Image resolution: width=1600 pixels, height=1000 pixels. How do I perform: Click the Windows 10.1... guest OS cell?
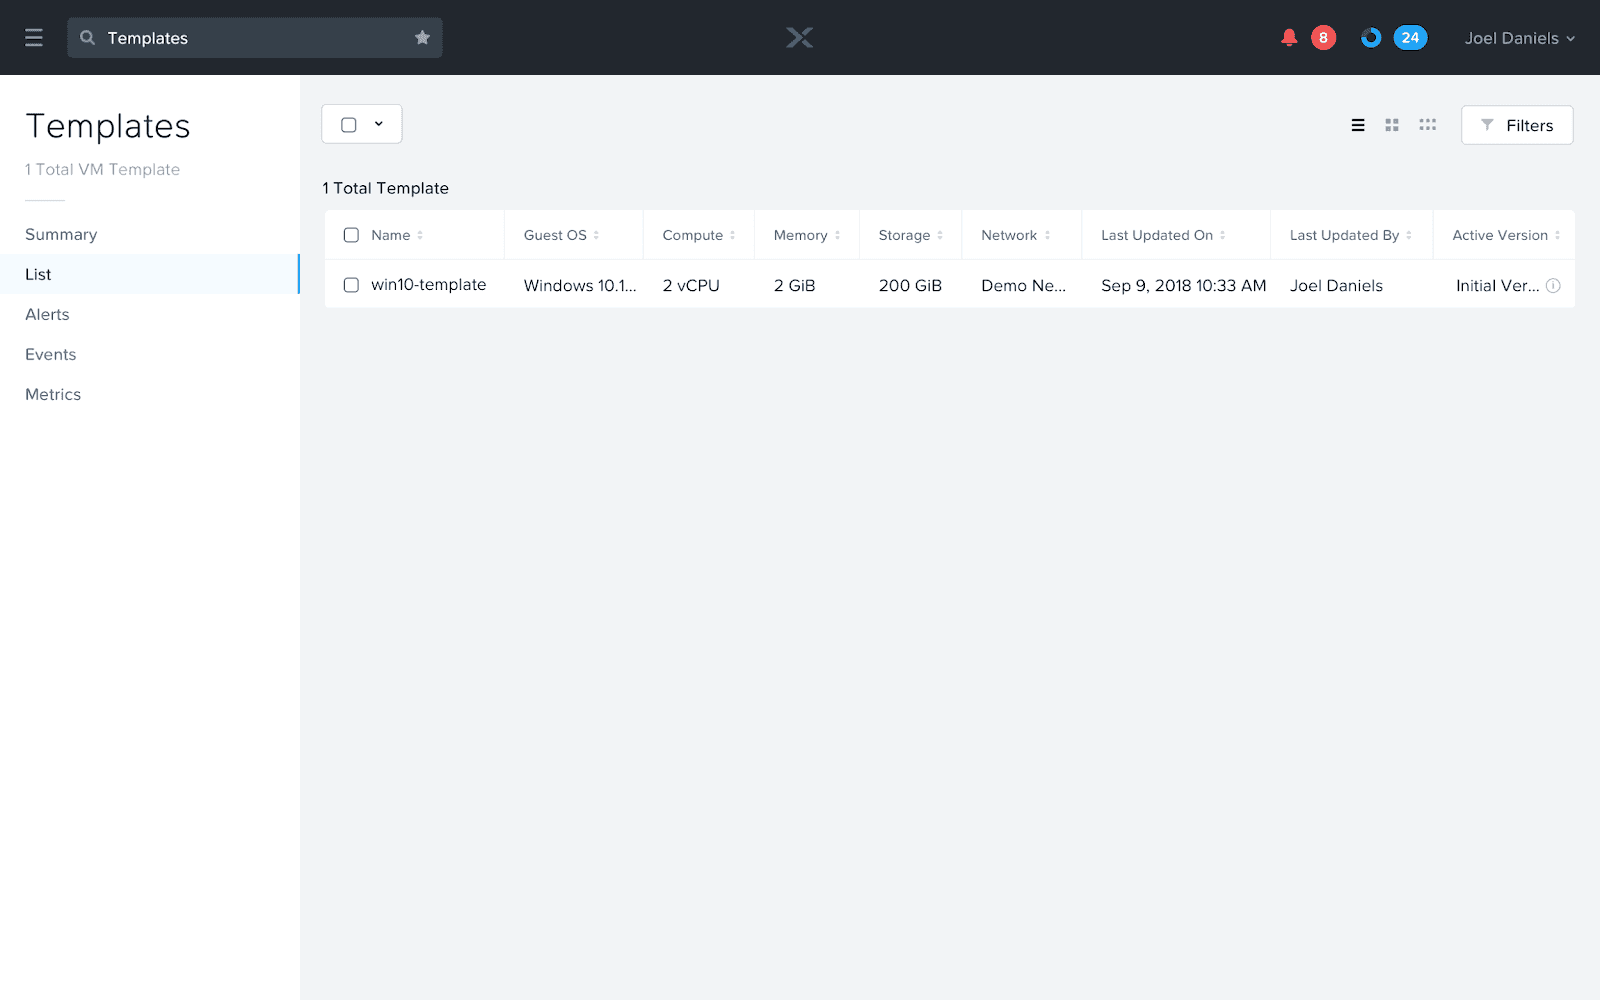pyautogui.click(x=580, y=285)
